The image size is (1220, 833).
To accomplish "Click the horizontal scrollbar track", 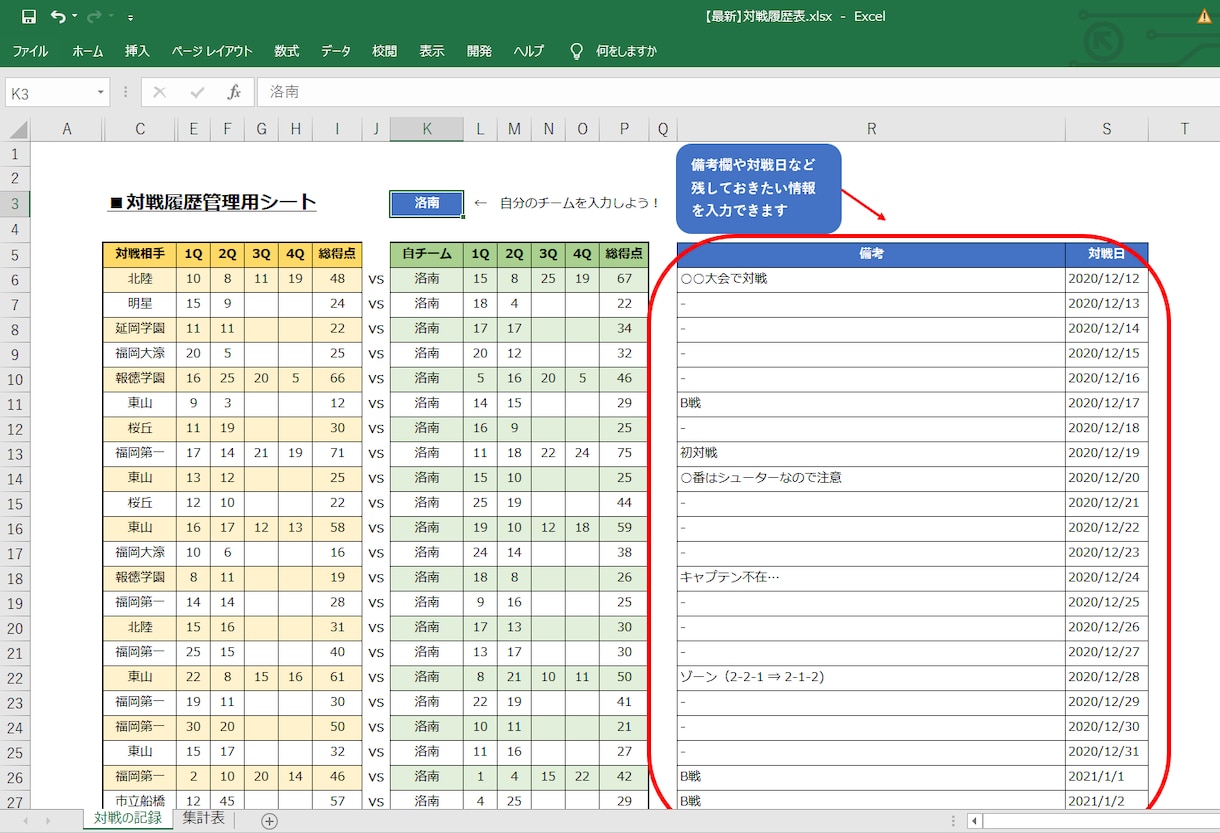I will pyautogui.click(x=1101, y=821).
